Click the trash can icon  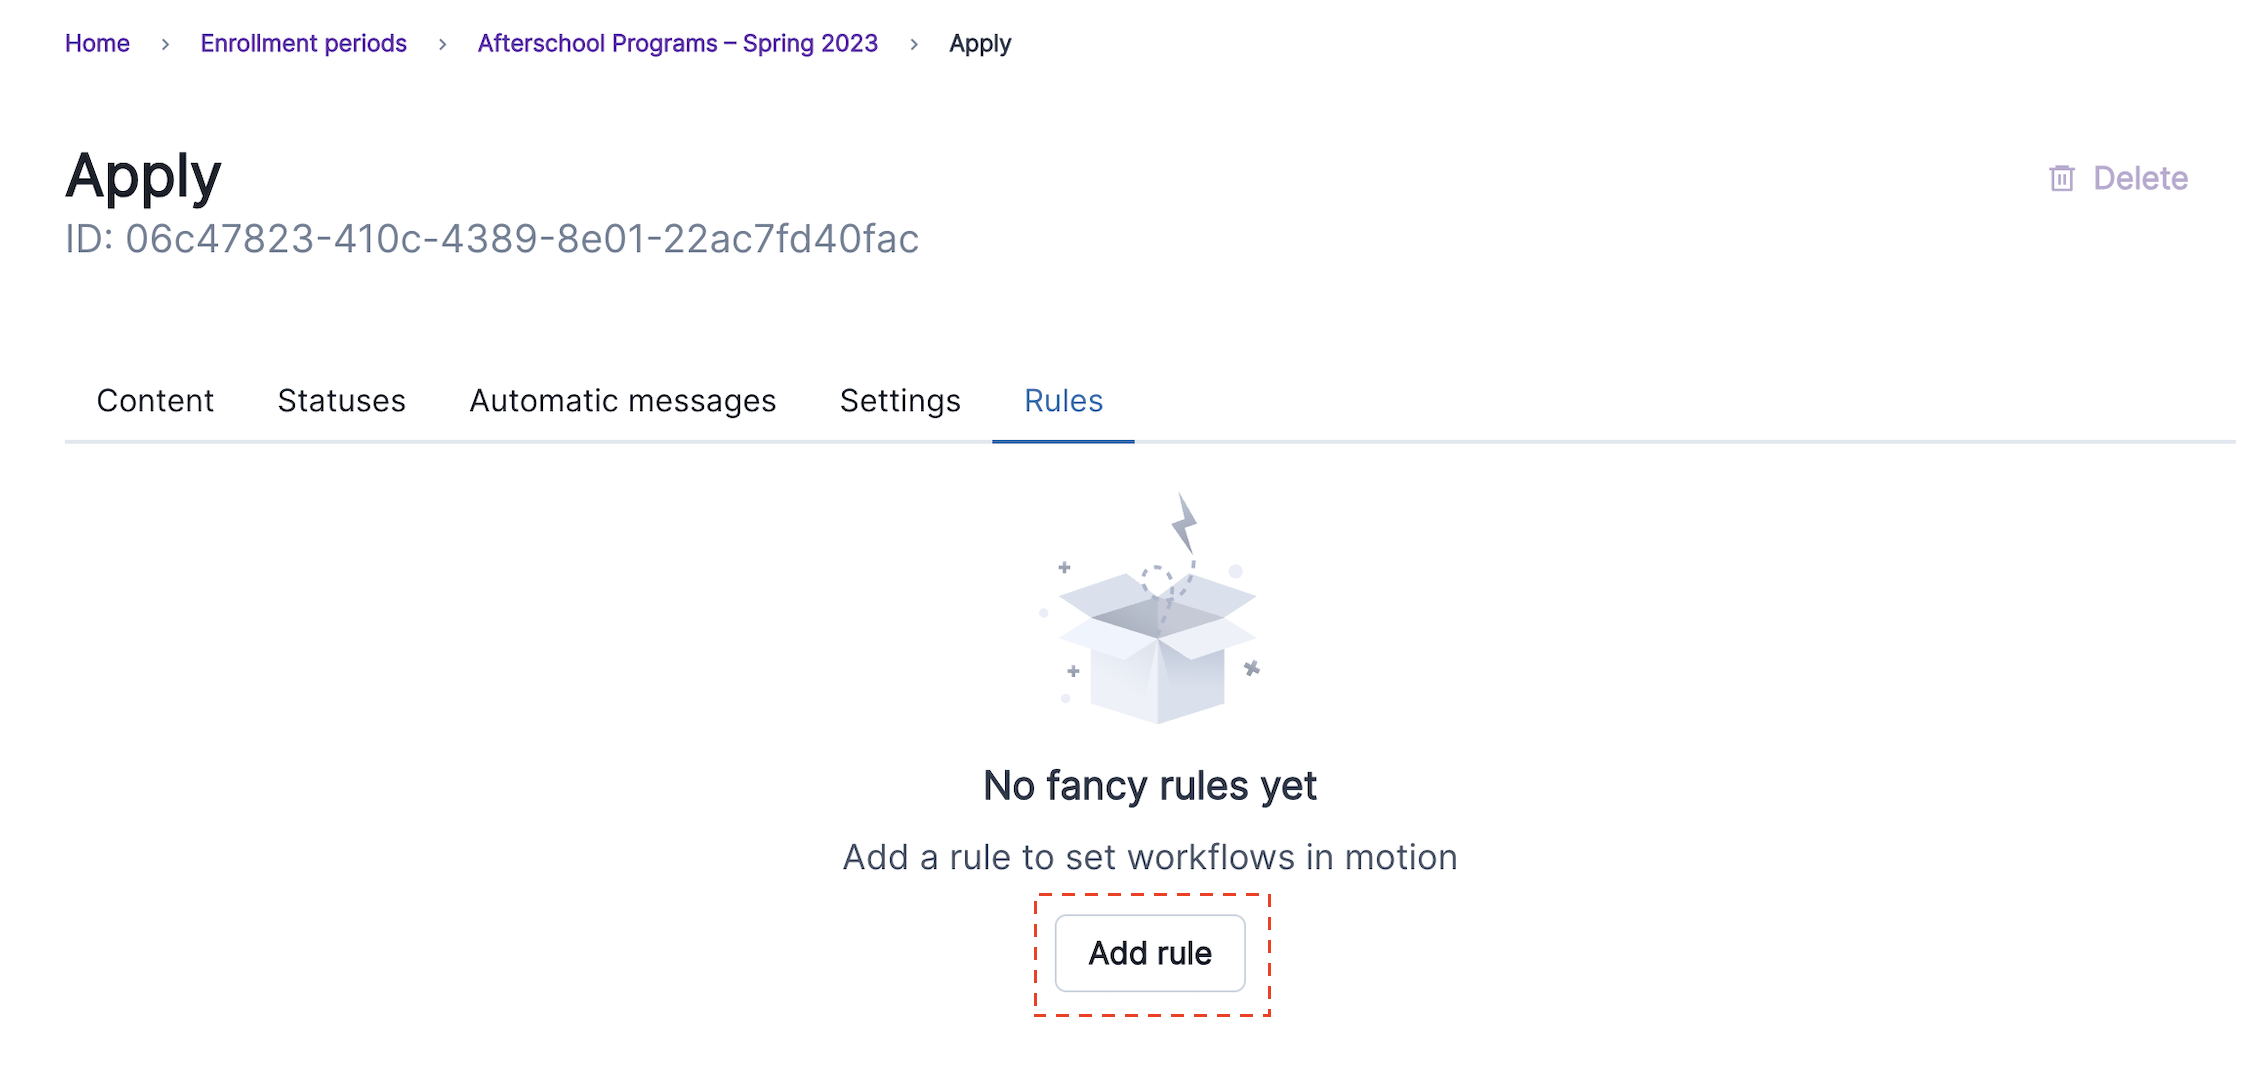point(2061,178)
